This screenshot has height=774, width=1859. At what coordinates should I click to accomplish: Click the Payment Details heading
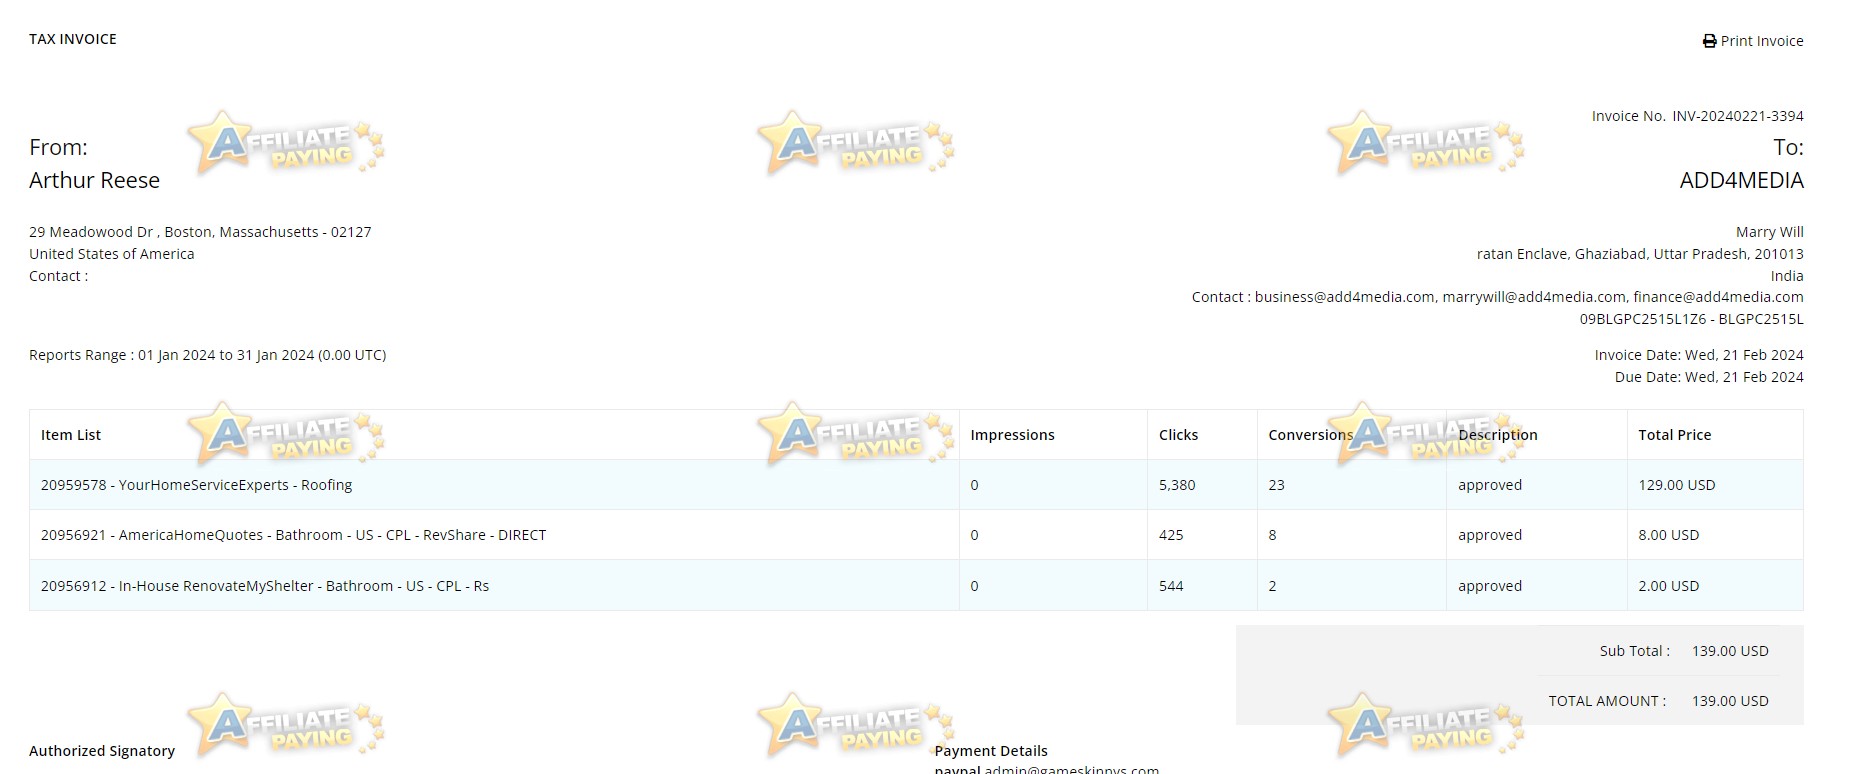pyautogui.click(x=991, y=751)
